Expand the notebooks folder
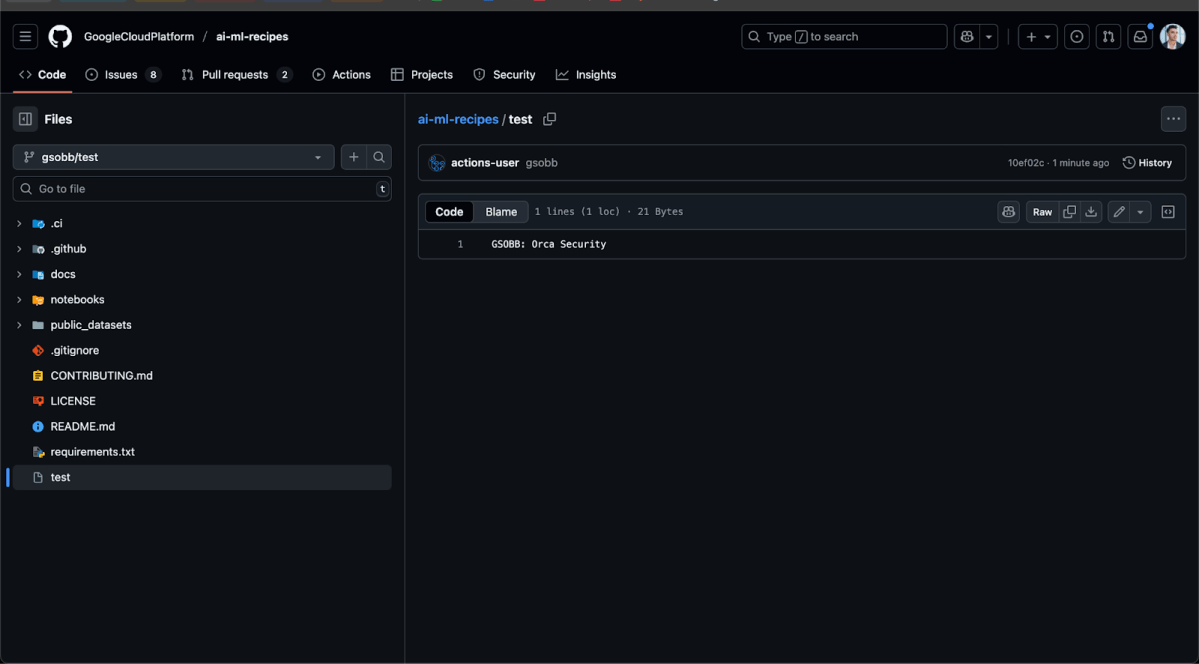 click(x=19, y=300)
